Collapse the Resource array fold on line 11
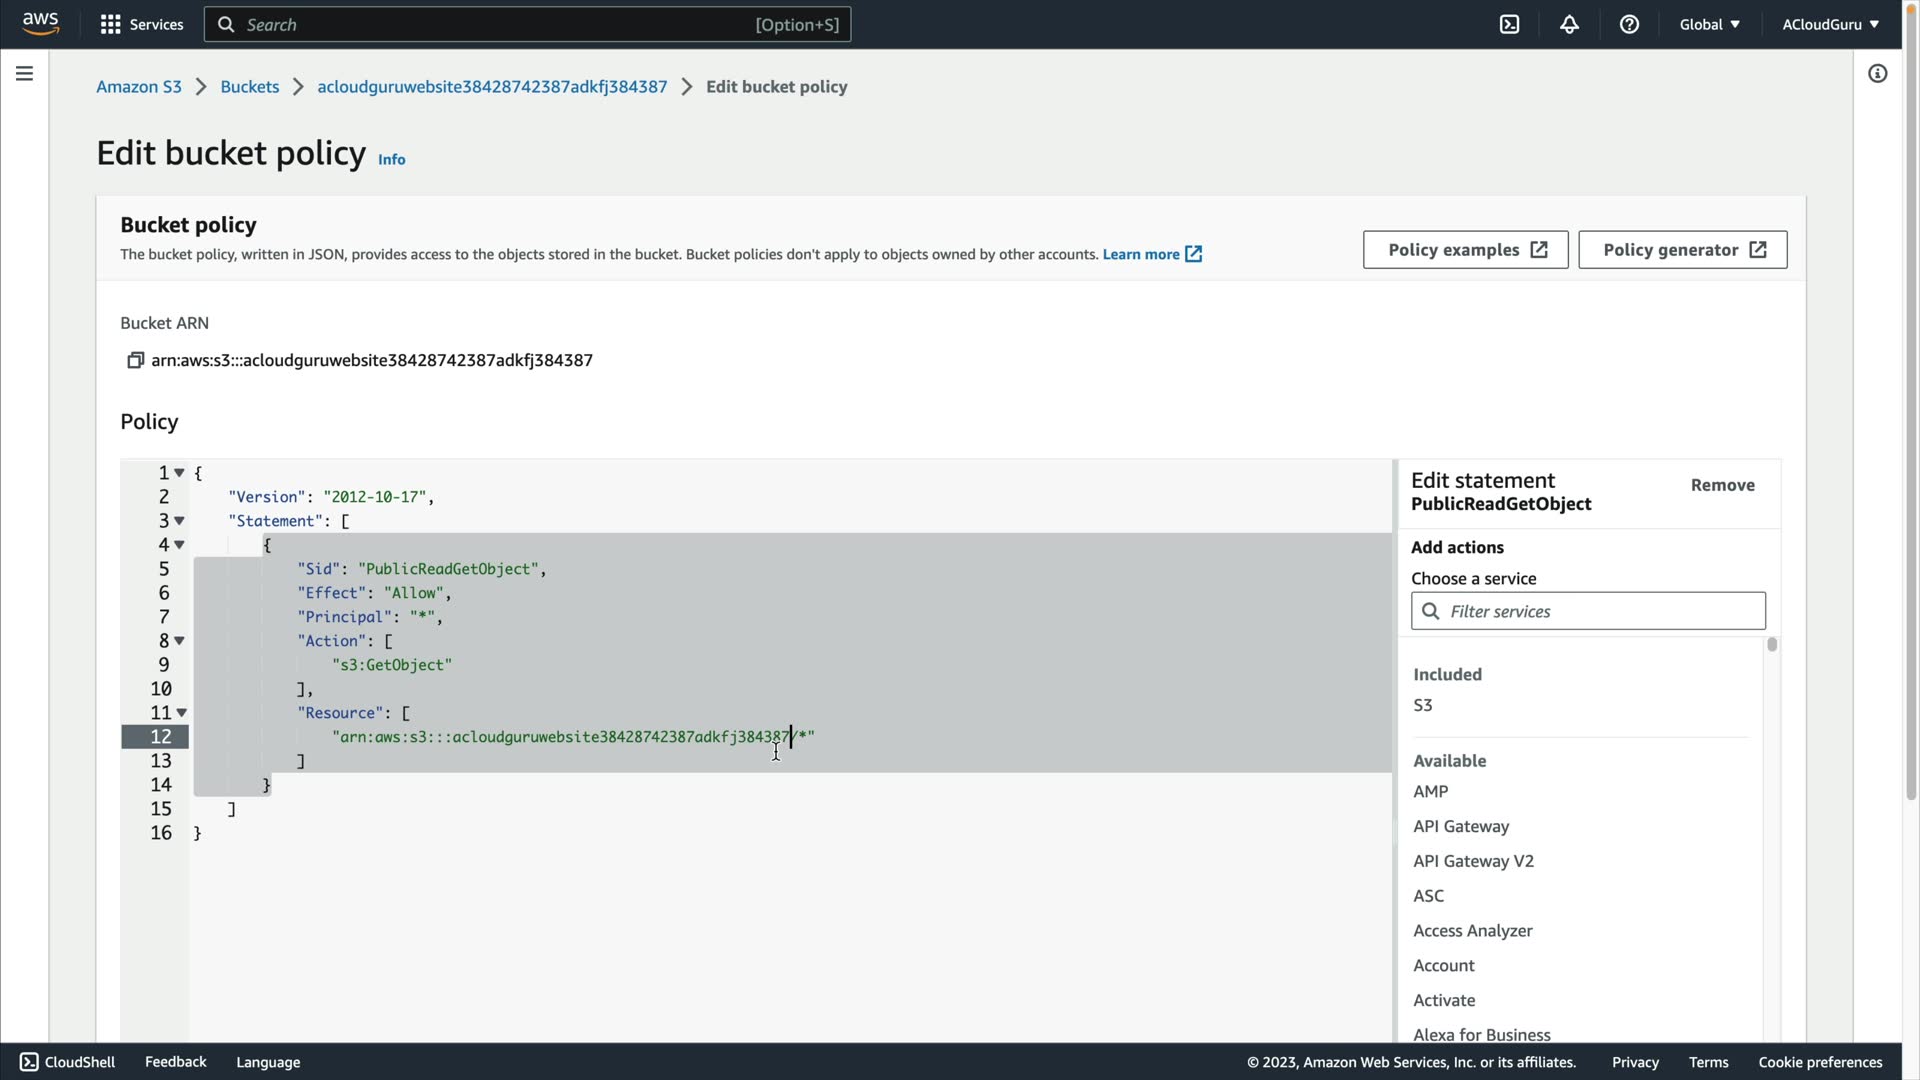The height and width of the screenshot is (1080, 1920). click(181, 713)
